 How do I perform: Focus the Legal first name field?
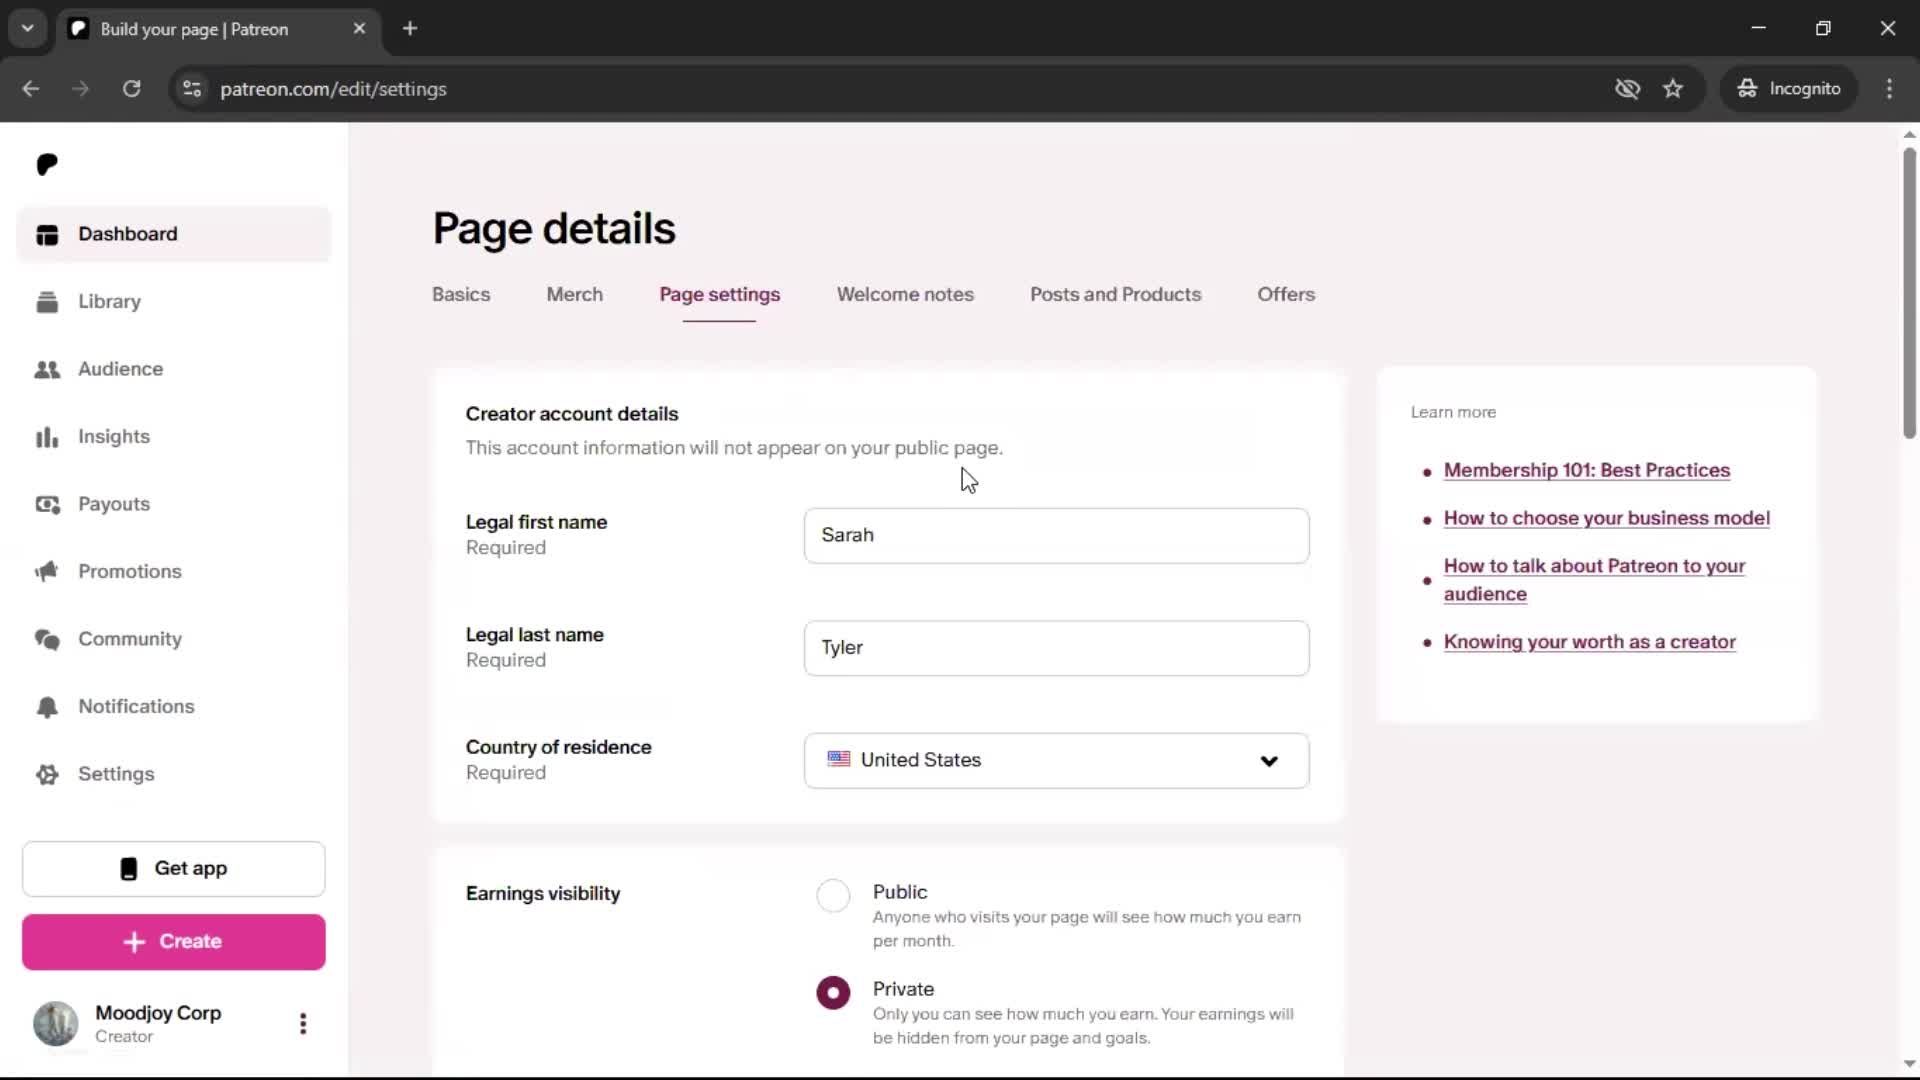tap(1056, 536)
